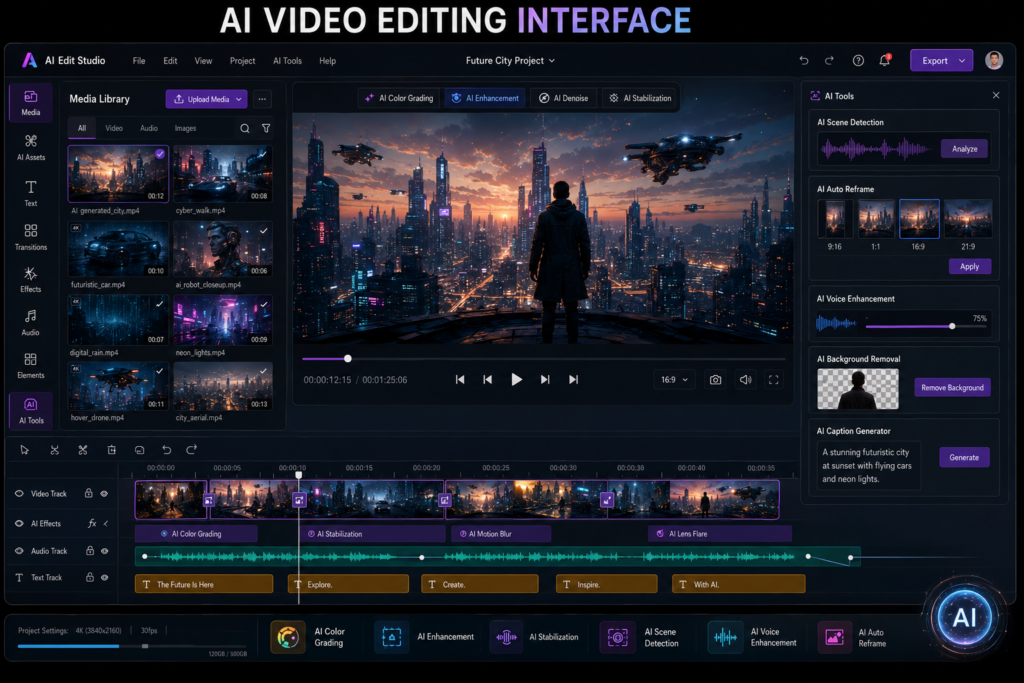Open the notifications bell
1024x683 pixels.
885,61
